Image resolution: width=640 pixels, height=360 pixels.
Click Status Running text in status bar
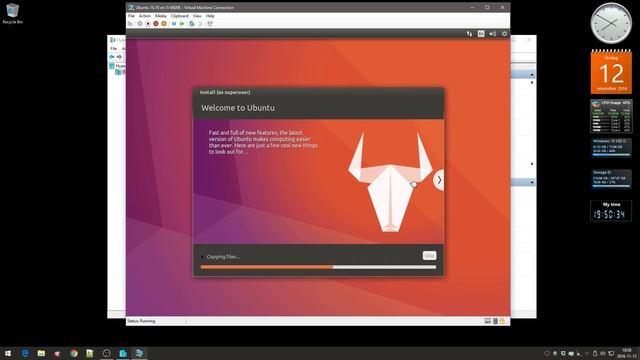[141, 321]
